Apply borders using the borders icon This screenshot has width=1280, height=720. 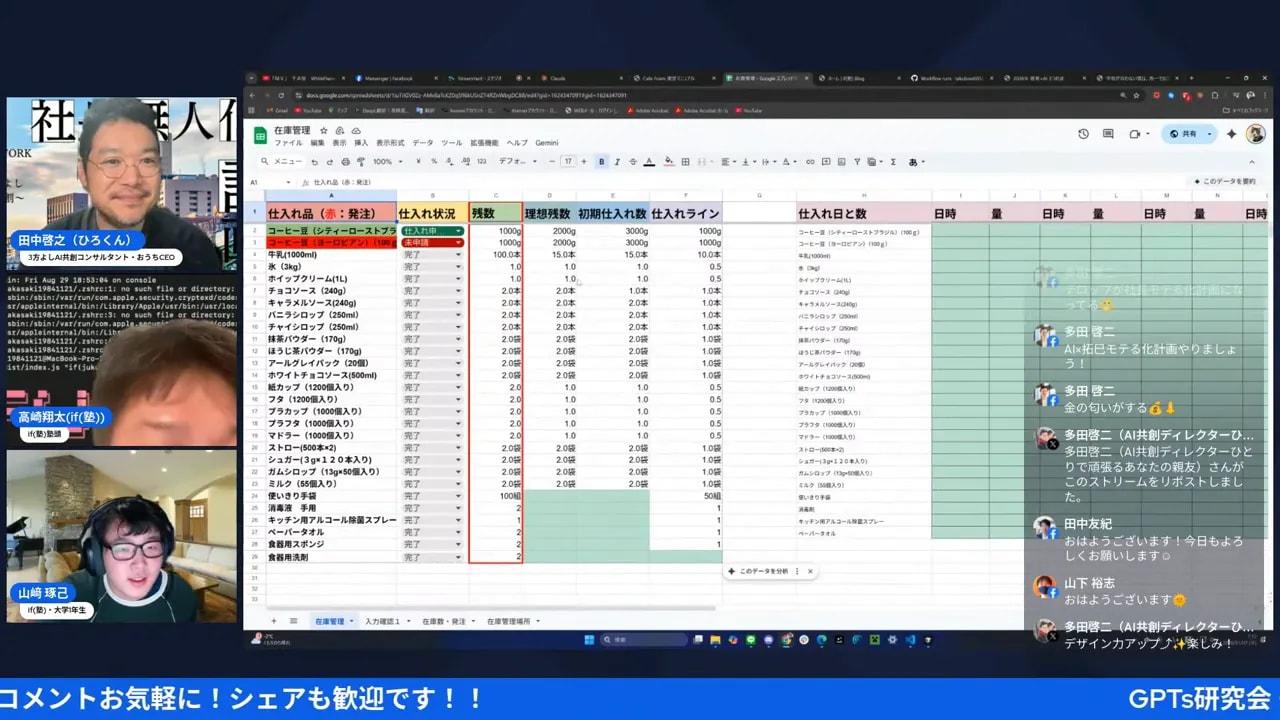[x=686, y=161]
